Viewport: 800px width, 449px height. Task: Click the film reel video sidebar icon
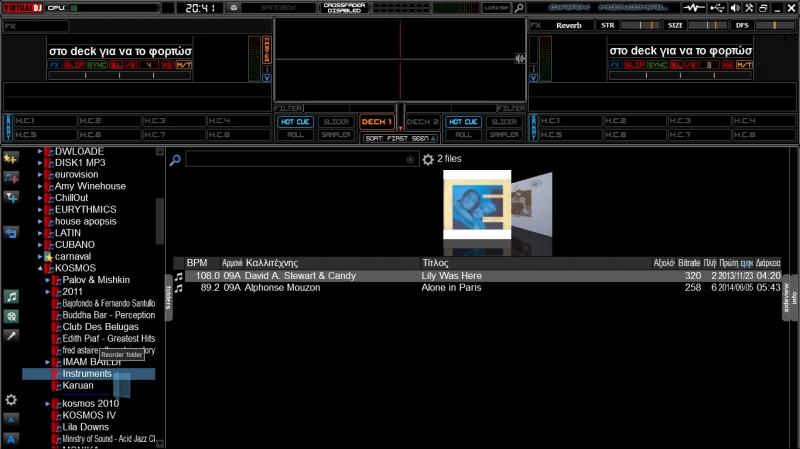tap(11, 316)
